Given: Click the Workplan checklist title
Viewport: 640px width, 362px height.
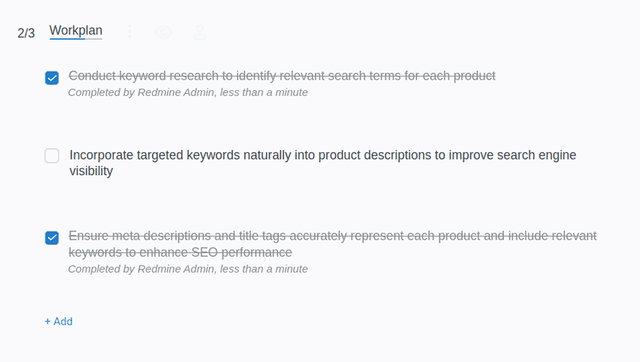Looking at the screenshot, I should tap(76, 30).
